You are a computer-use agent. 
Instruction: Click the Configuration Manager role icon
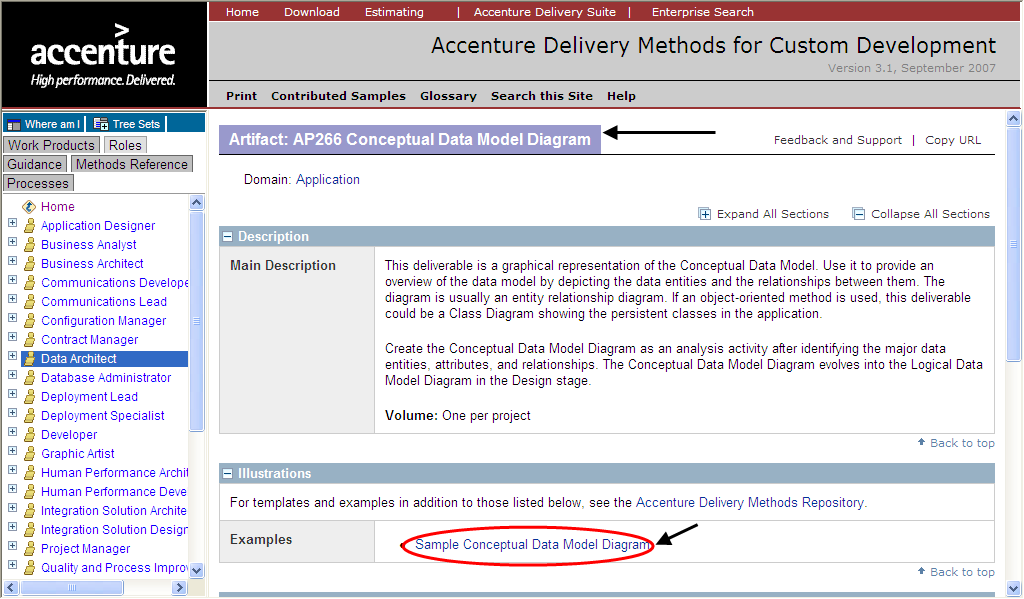tap(29, 321)
